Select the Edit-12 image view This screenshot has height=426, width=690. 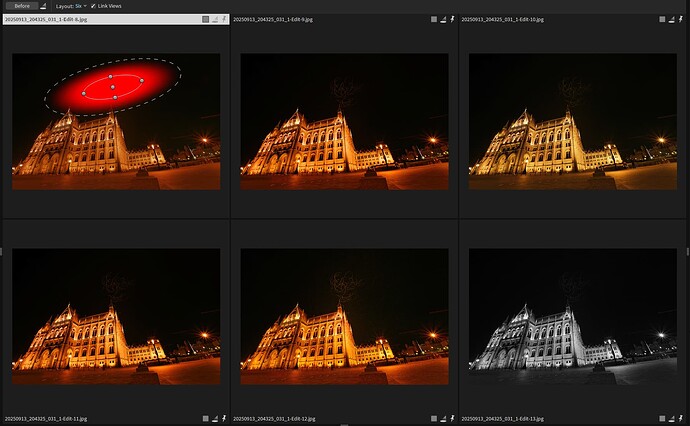(x=345, y=317)
